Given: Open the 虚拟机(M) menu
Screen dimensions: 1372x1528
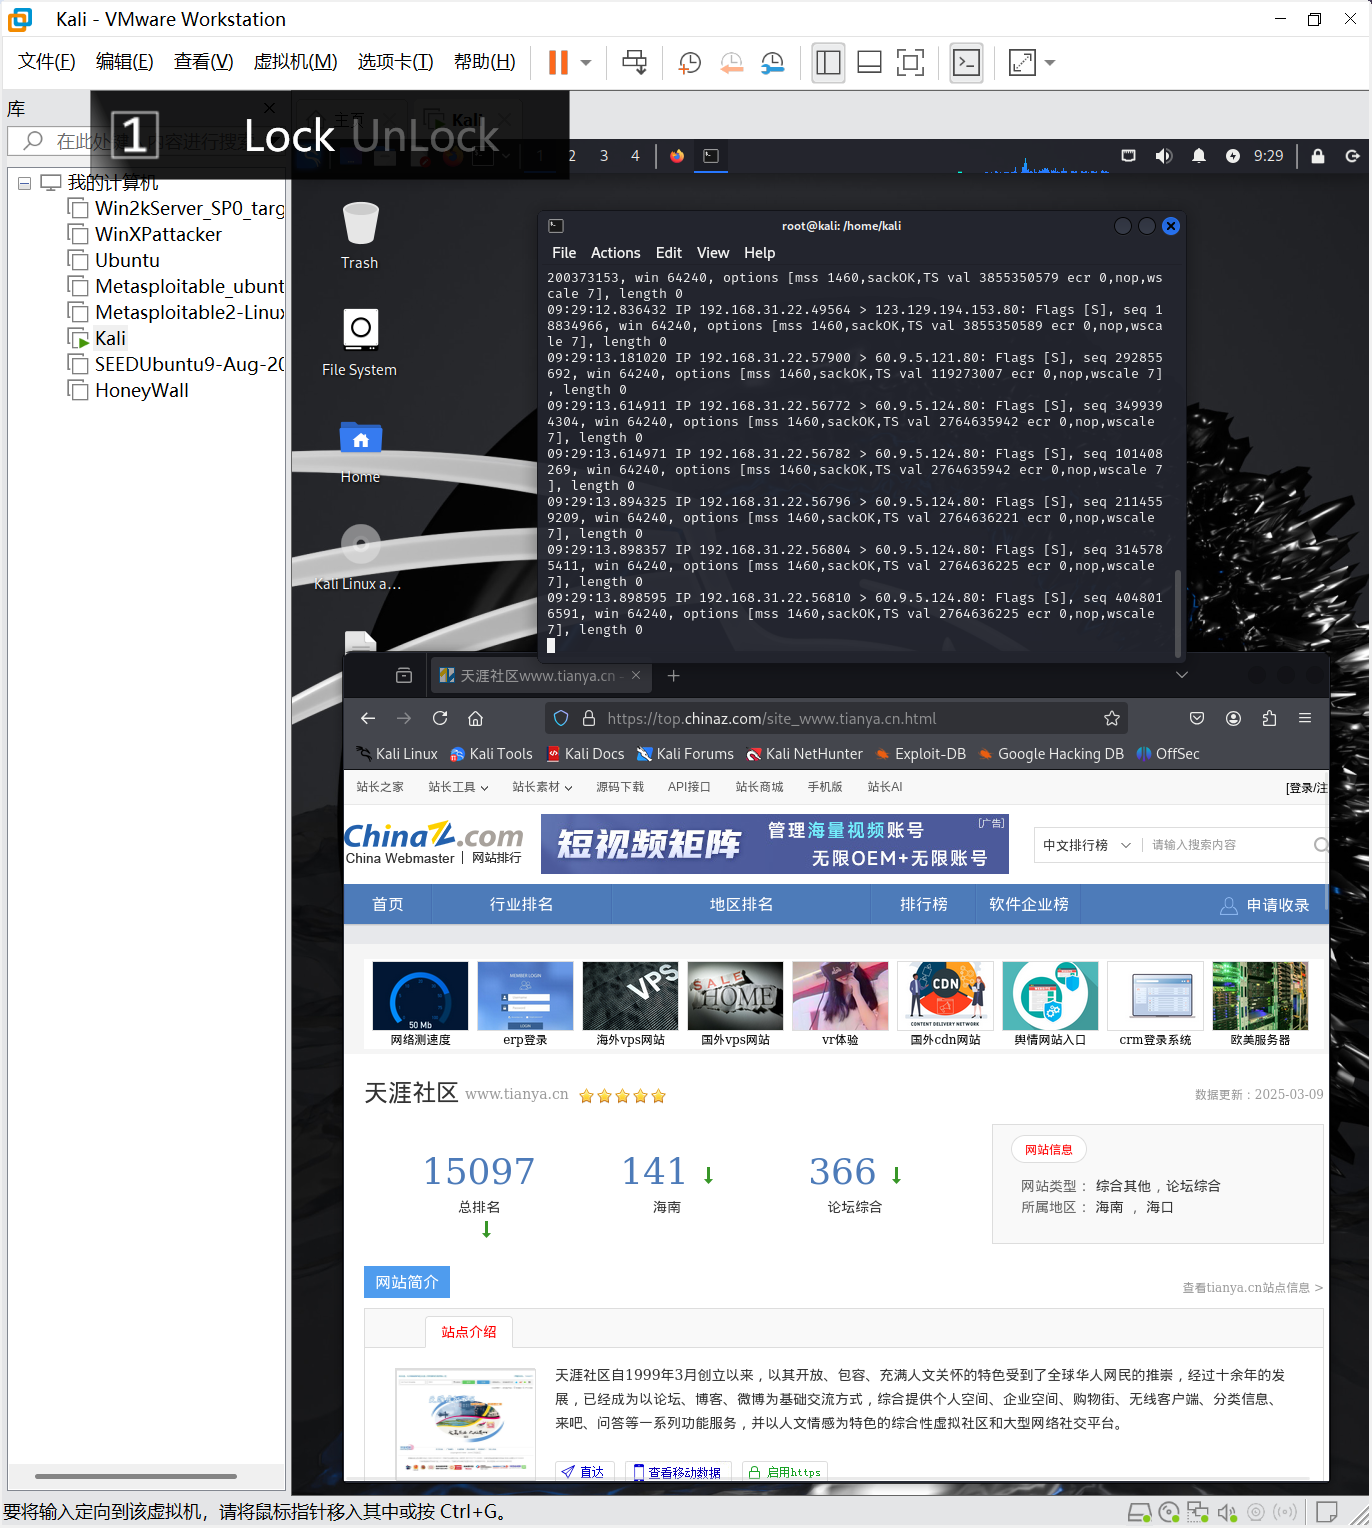Looking at the screenshot, I should 295,62.
